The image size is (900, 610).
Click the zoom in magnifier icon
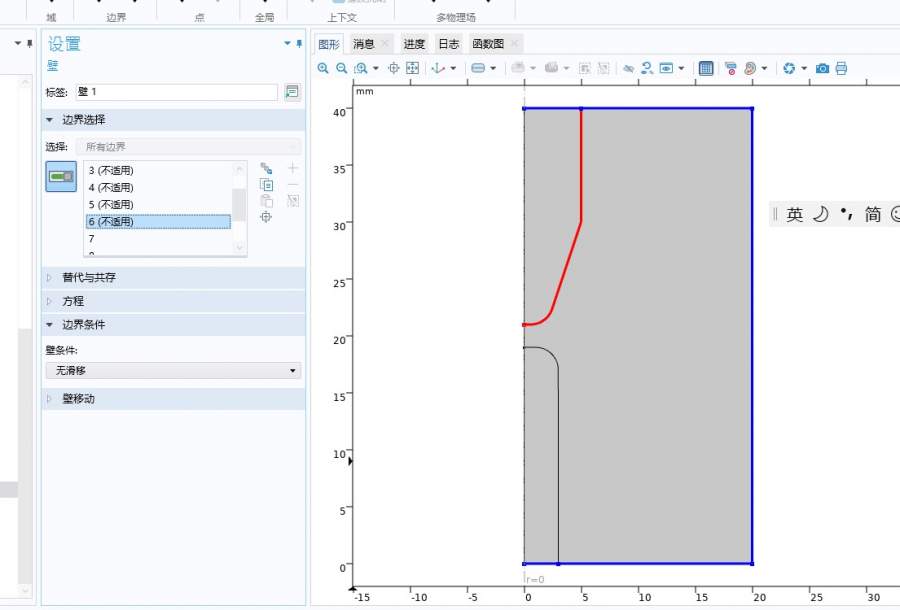323,68
